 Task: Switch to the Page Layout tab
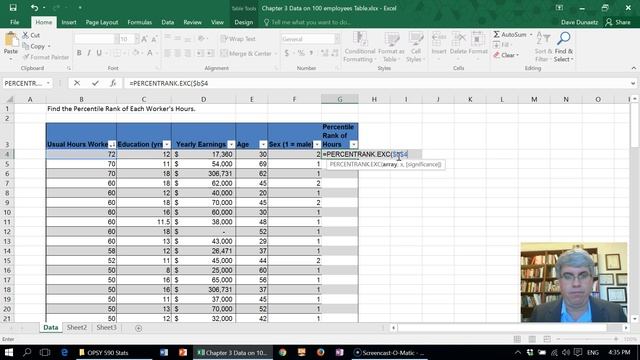102,22
